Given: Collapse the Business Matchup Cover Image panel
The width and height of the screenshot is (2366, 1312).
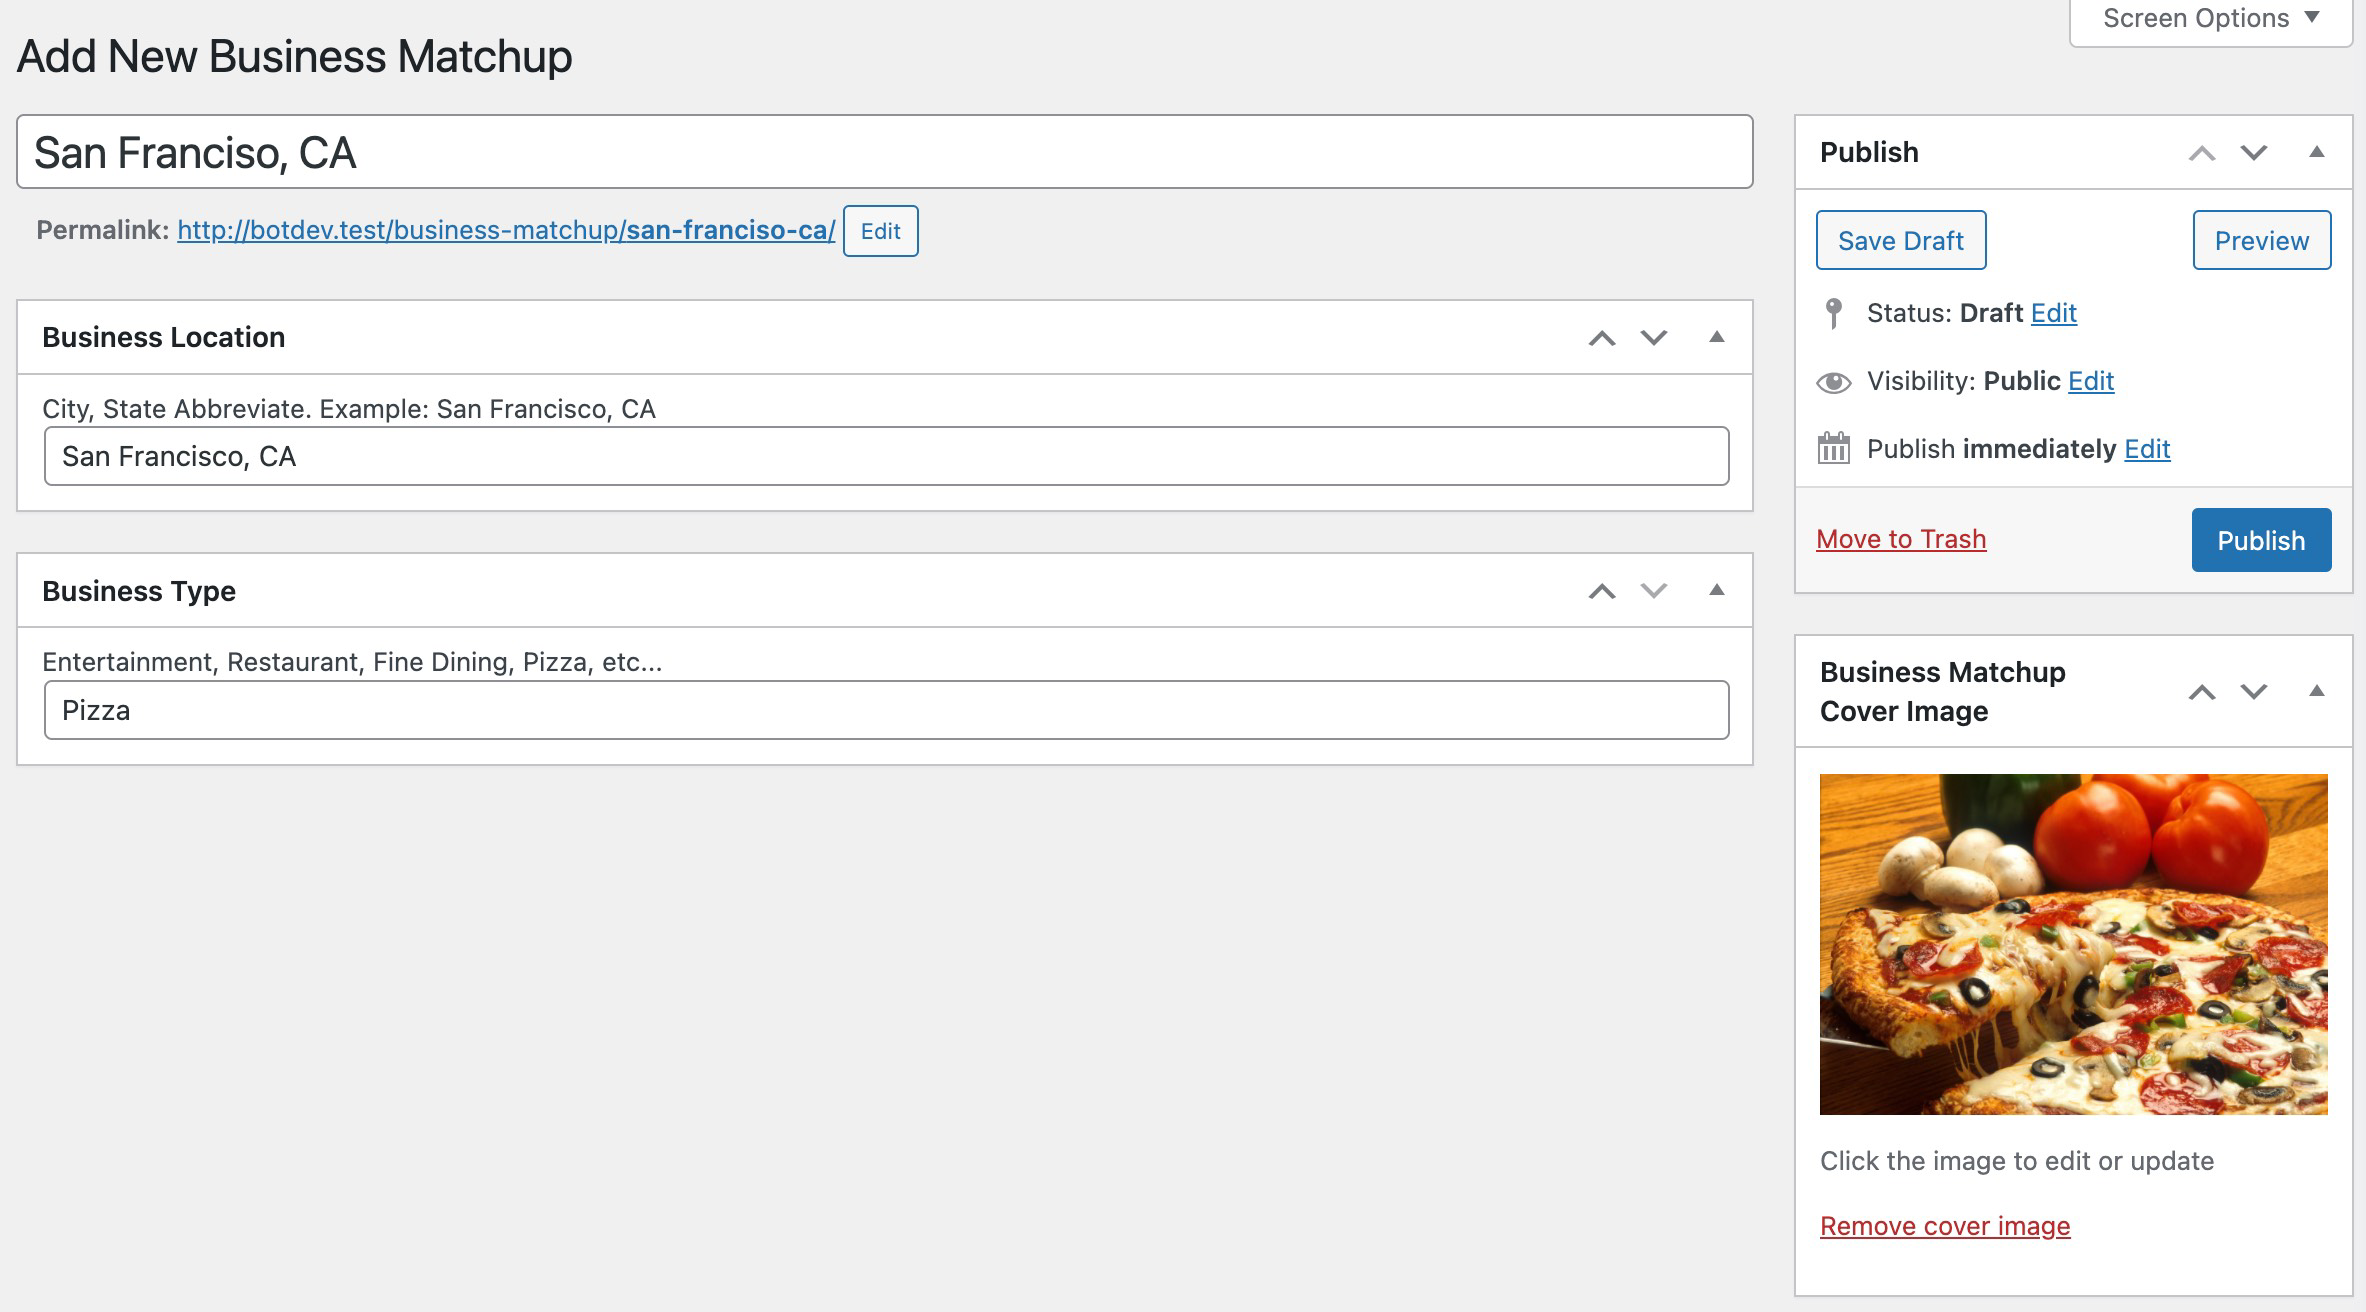Looking at the screenshot, I should [x=2317, y=691].
